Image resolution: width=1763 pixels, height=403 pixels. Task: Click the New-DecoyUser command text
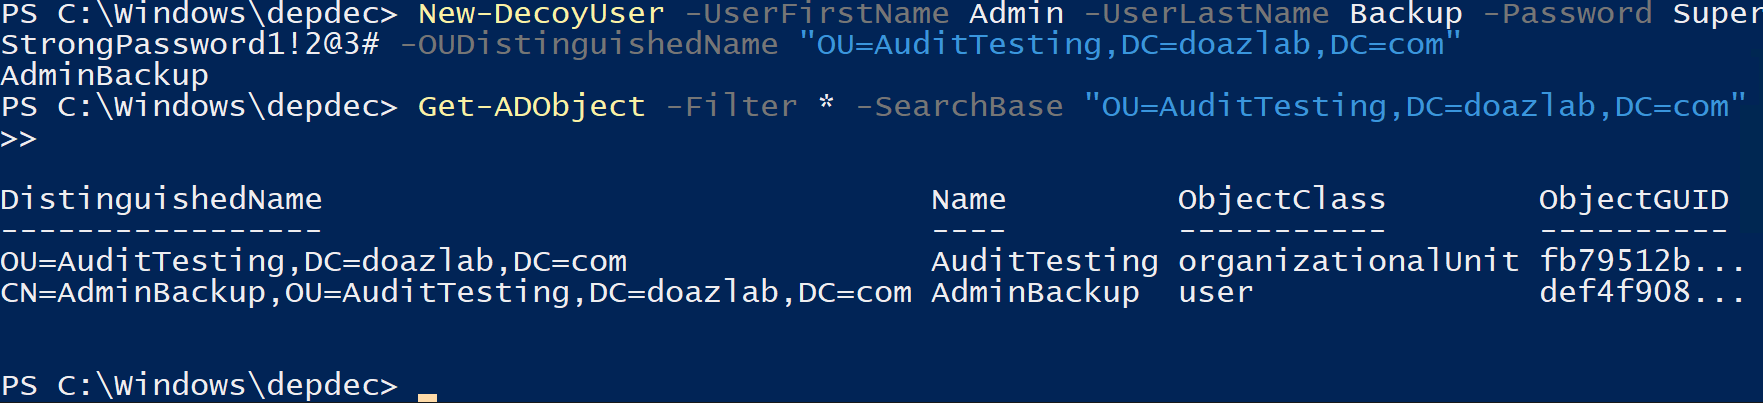click(x=541, y=14)
